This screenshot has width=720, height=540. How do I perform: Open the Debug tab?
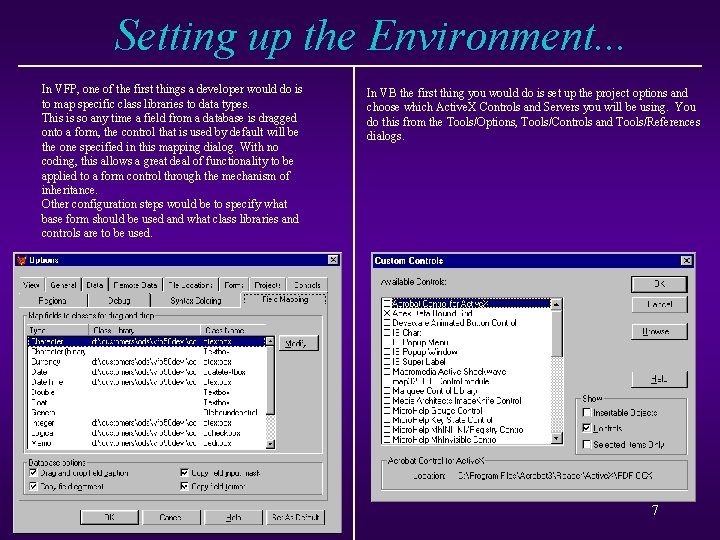click(x=119, y=300)
